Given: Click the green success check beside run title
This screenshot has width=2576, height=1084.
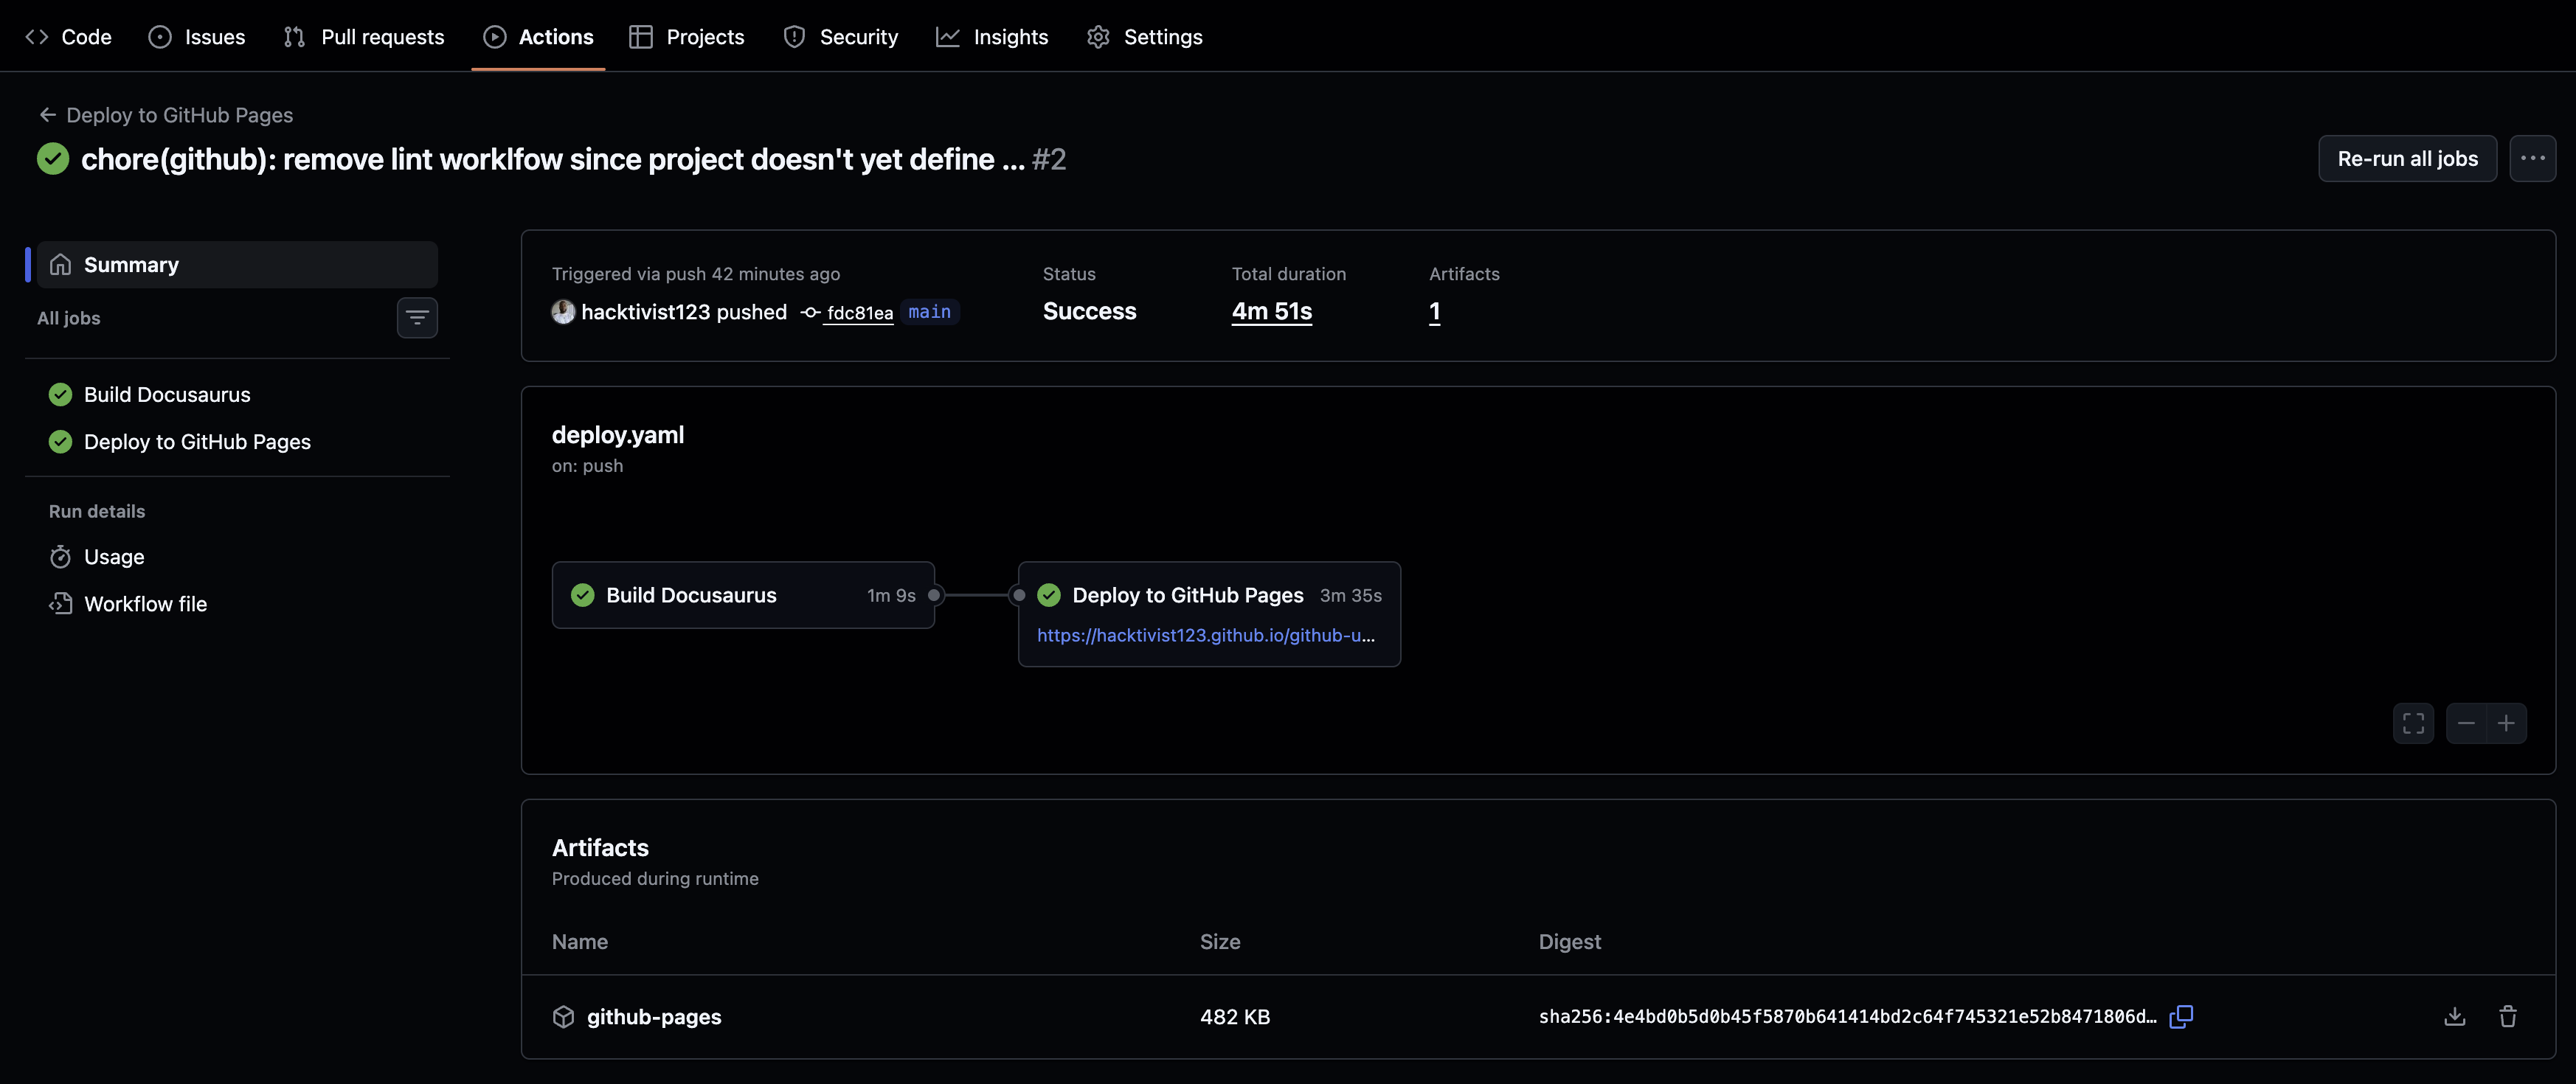Looking at the screenshot, I should tap(53, 158).
